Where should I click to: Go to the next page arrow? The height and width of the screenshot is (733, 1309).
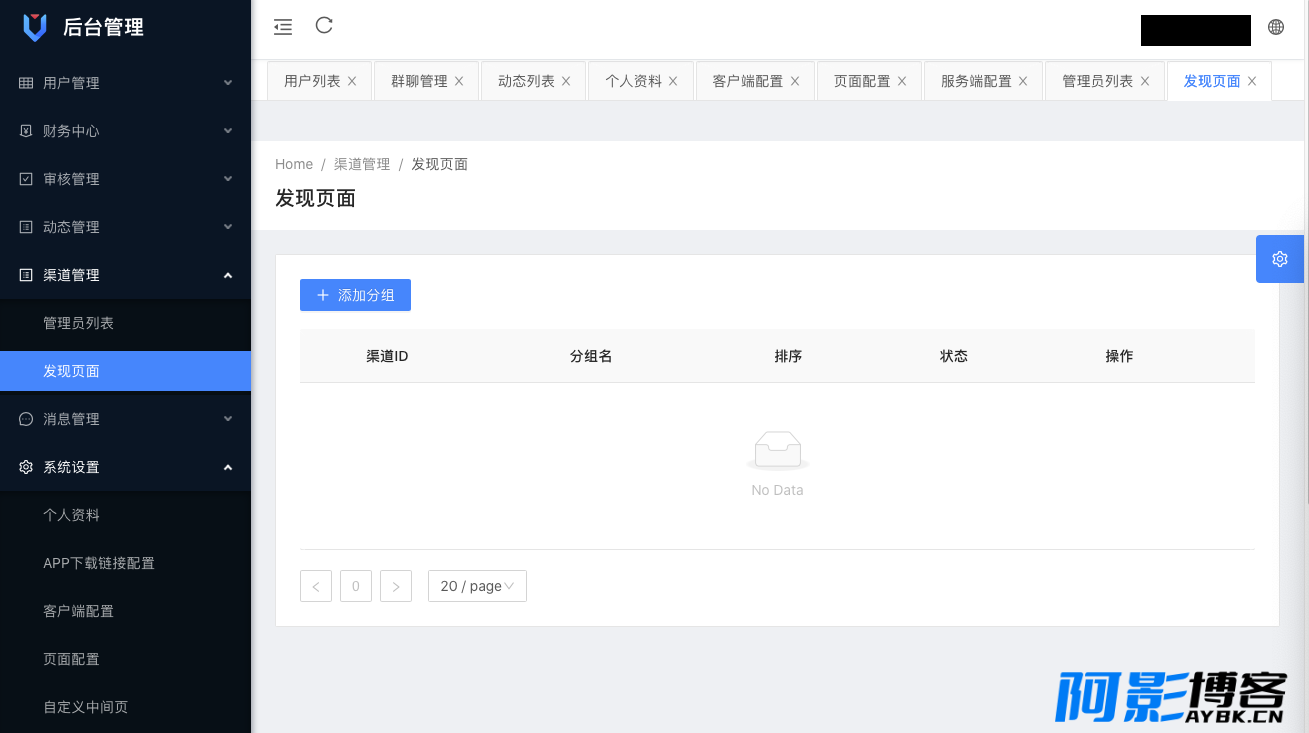pyautogui.click(x=396, y=586)
